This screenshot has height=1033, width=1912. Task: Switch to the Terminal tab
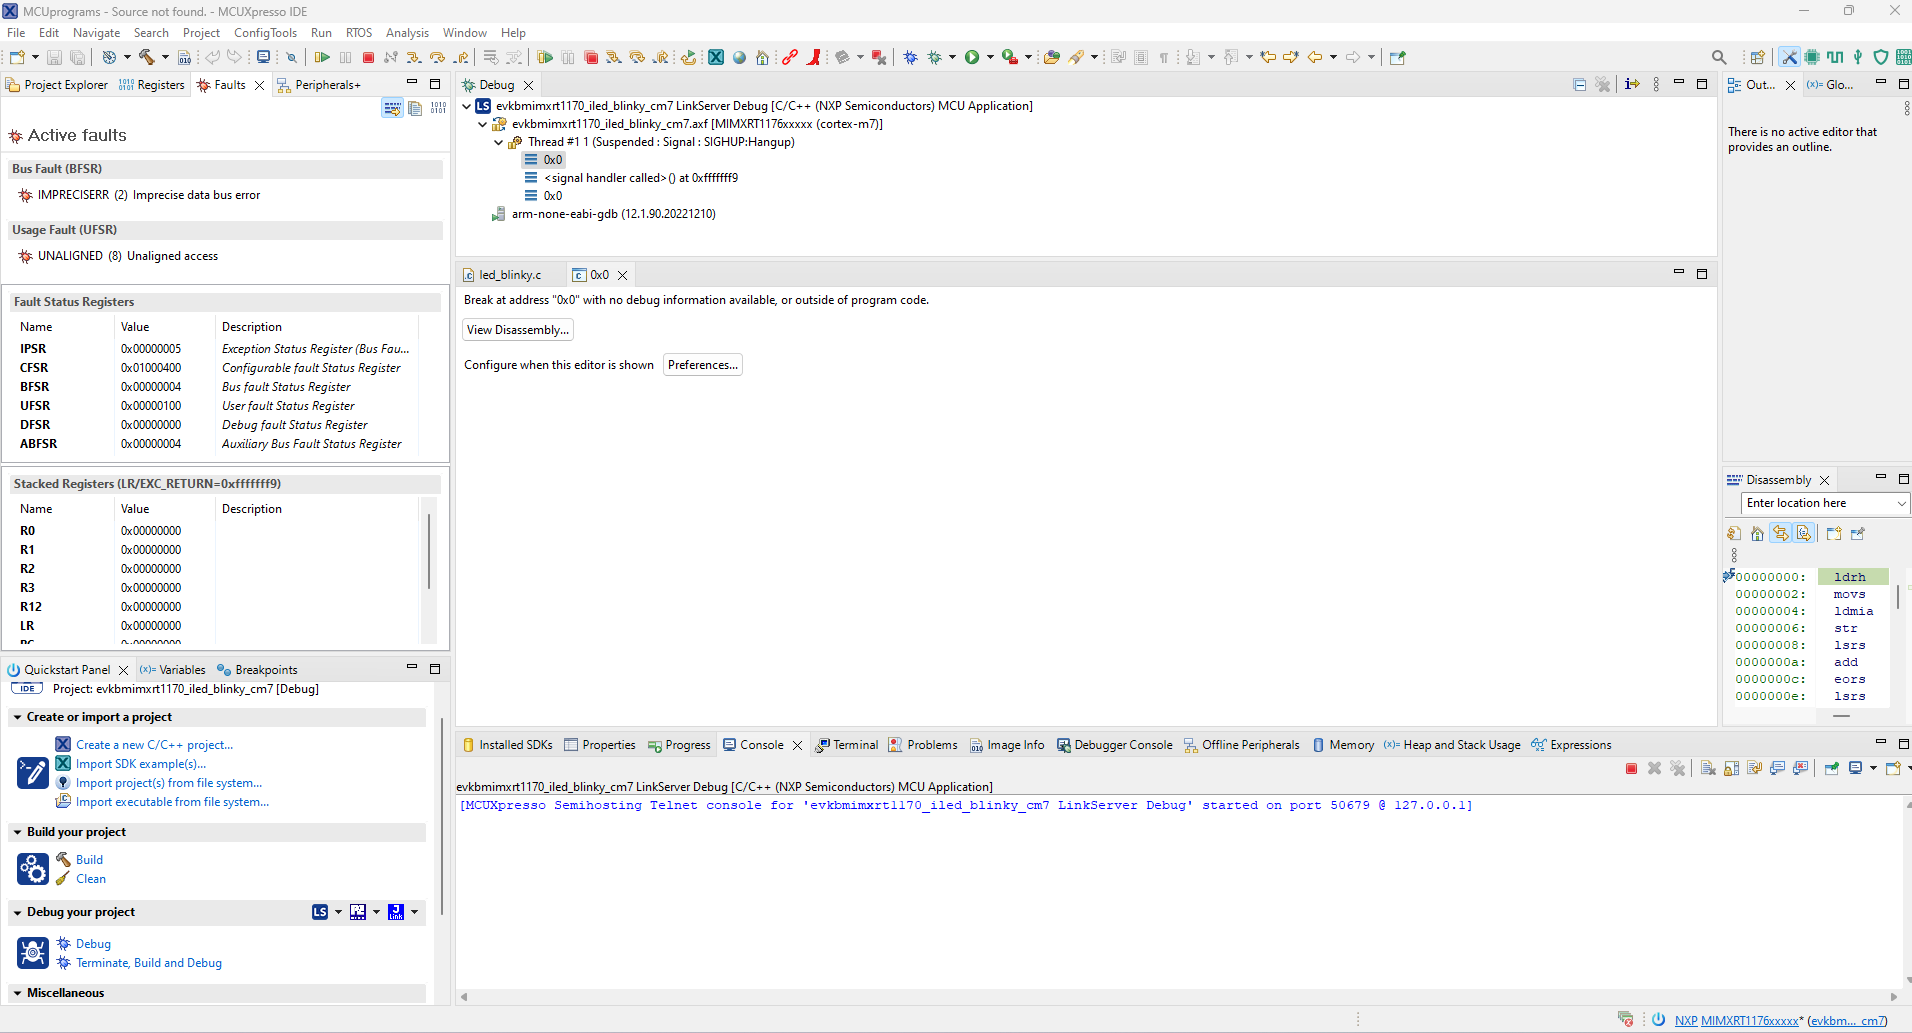[855, 744]
